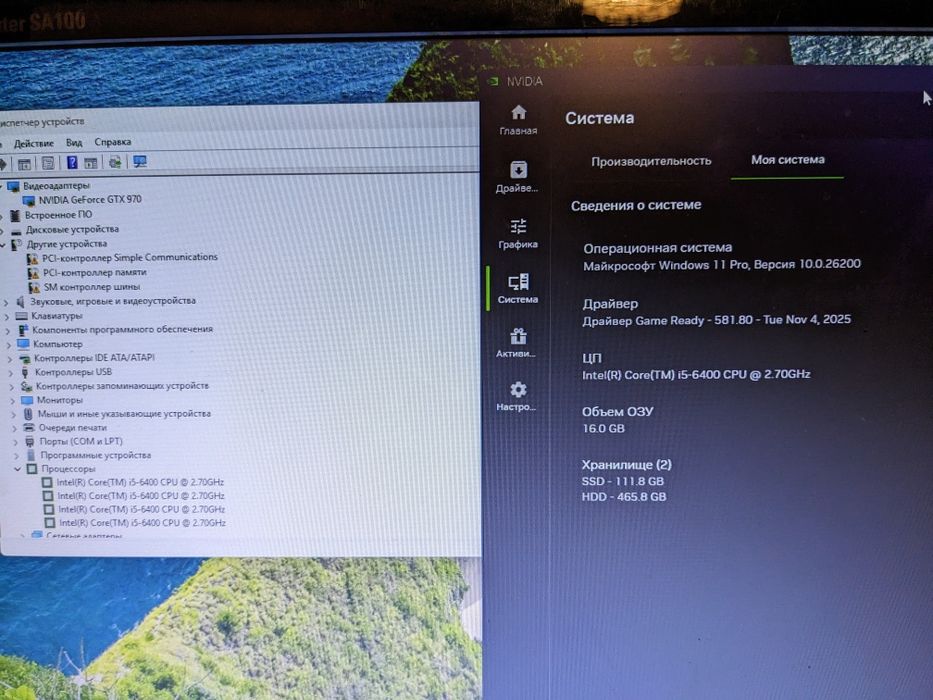Viewport: 933px width, 700px height.
Task: Select PCI-контроллер памяти device
Action: 95,272
